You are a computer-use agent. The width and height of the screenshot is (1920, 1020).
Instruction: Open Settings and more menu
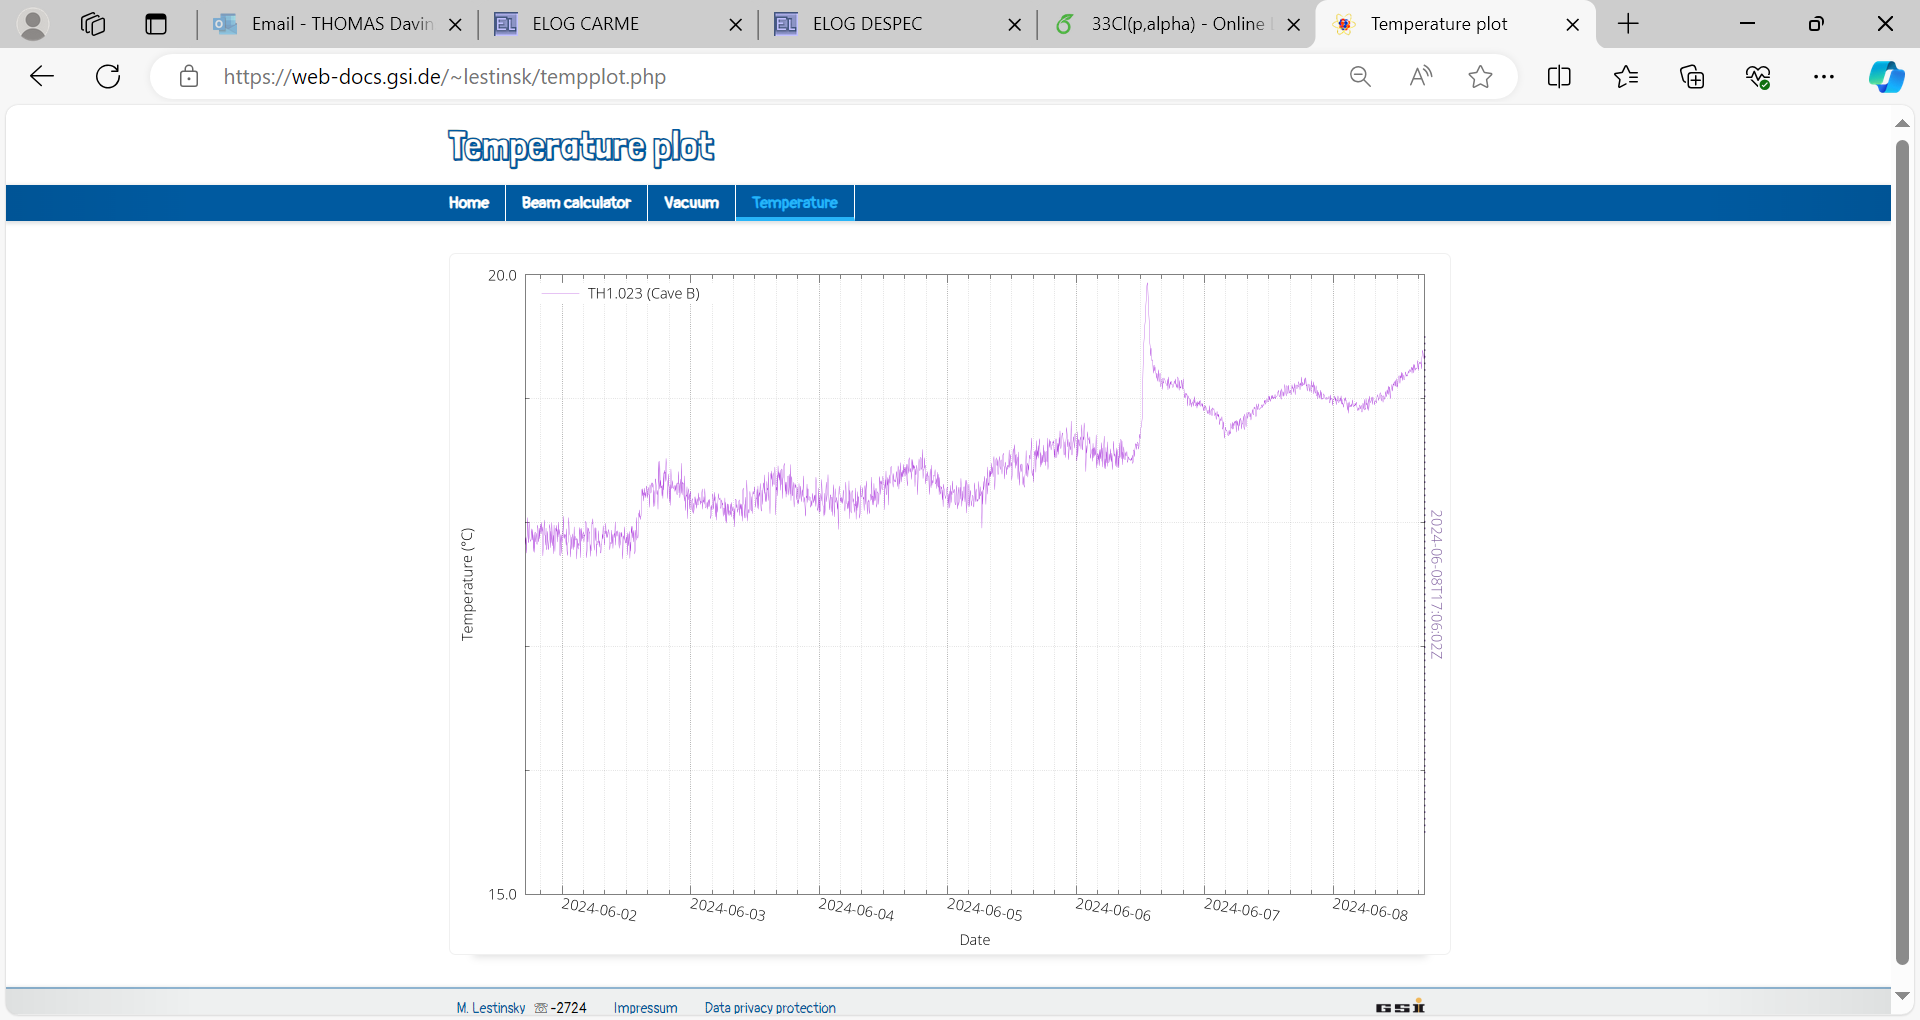pos(1824,77)
